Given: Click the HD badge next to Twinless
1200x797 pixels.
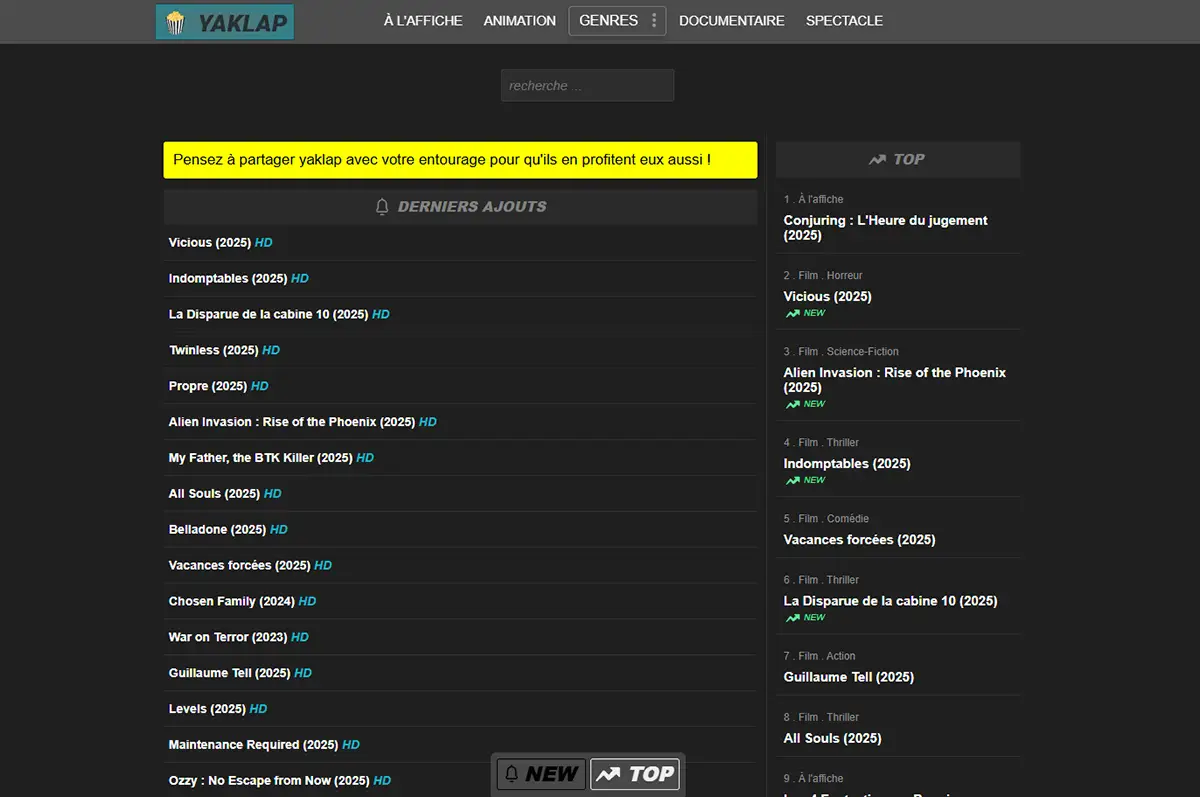Looking at the screenshot, I should (x=271, y=351).
